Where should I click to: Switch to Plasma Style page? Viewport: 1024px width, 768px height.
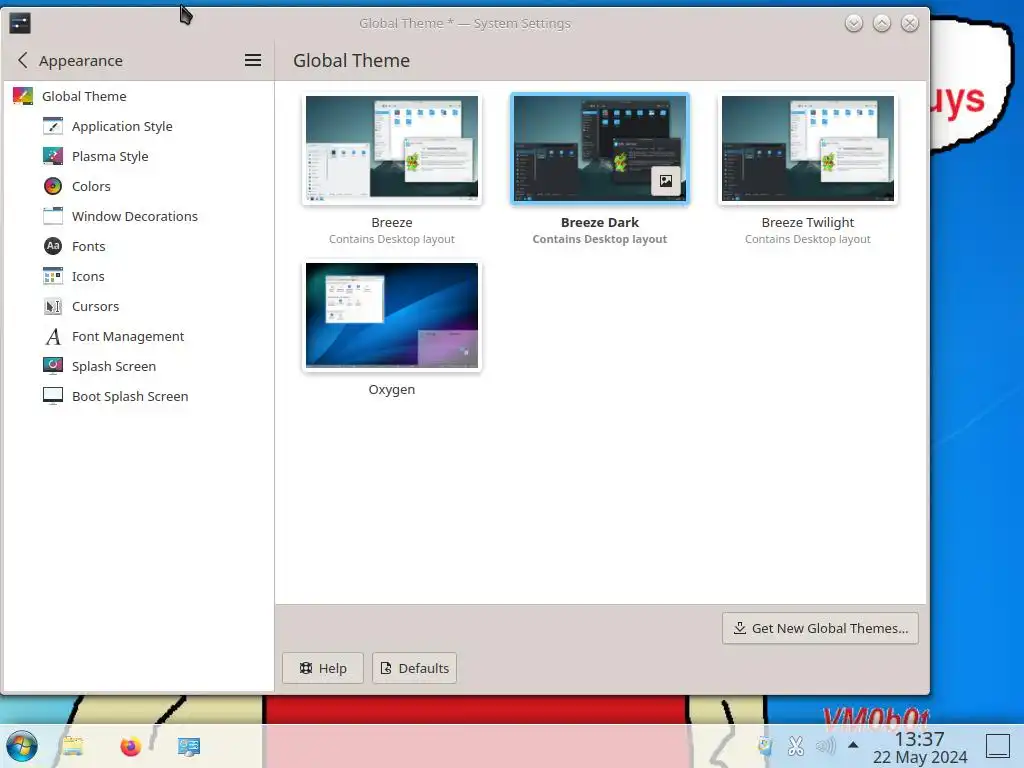[110, 156]
